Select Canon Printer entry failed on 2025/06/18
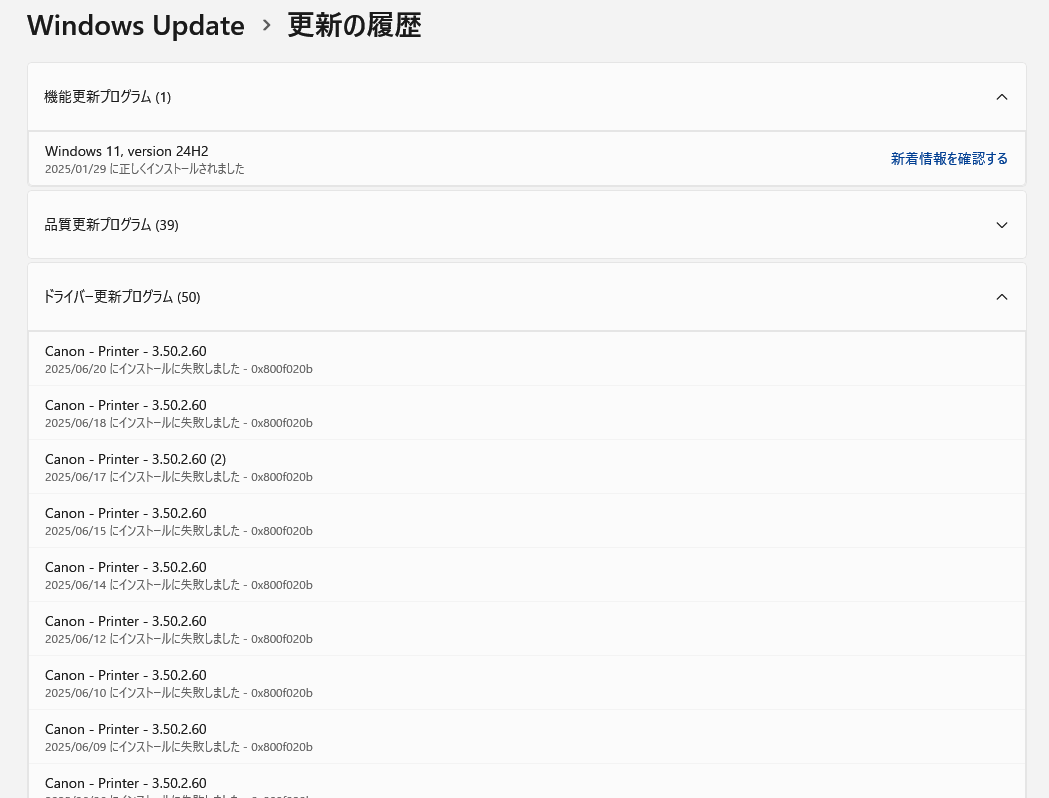The image size is (1049, 798). (x=527, y=413)
